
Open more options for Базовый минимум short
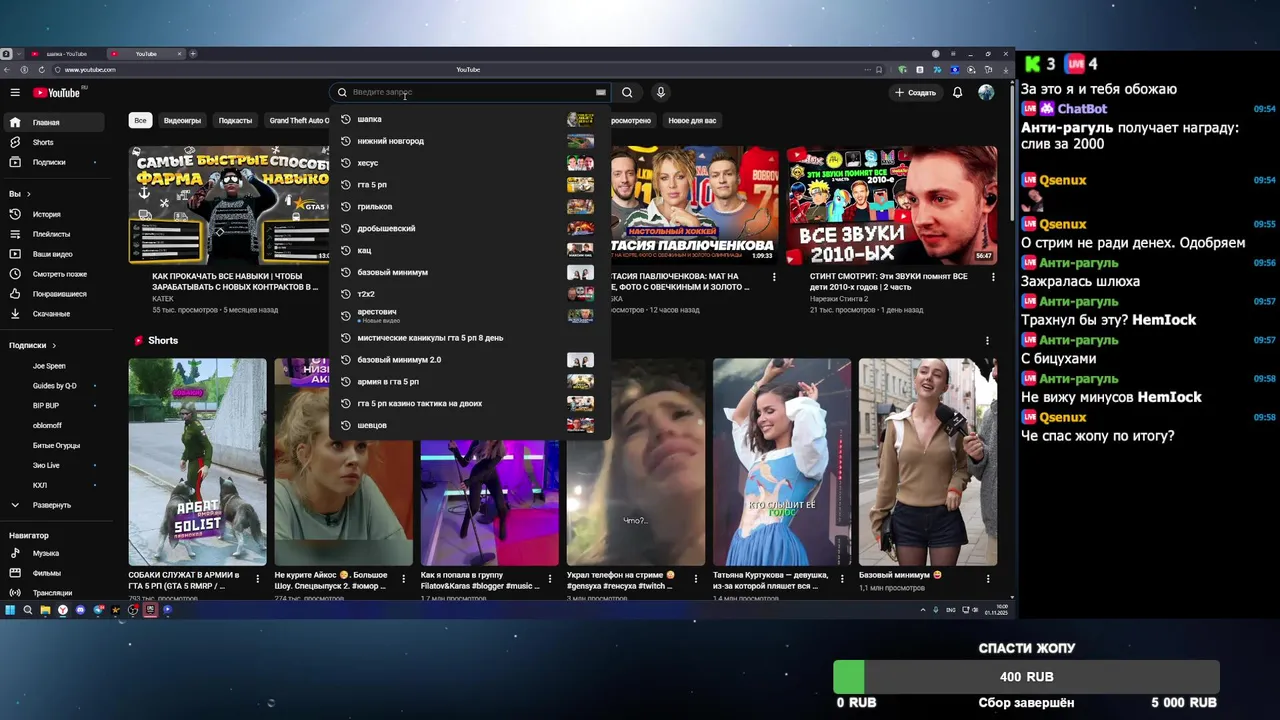(988, 578)
